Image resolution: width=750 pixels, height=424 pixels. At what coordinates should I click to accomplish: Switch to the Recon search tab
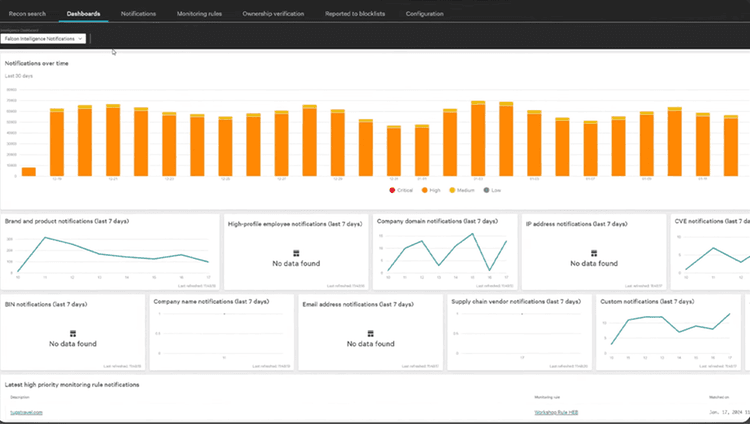coord(28,14)
